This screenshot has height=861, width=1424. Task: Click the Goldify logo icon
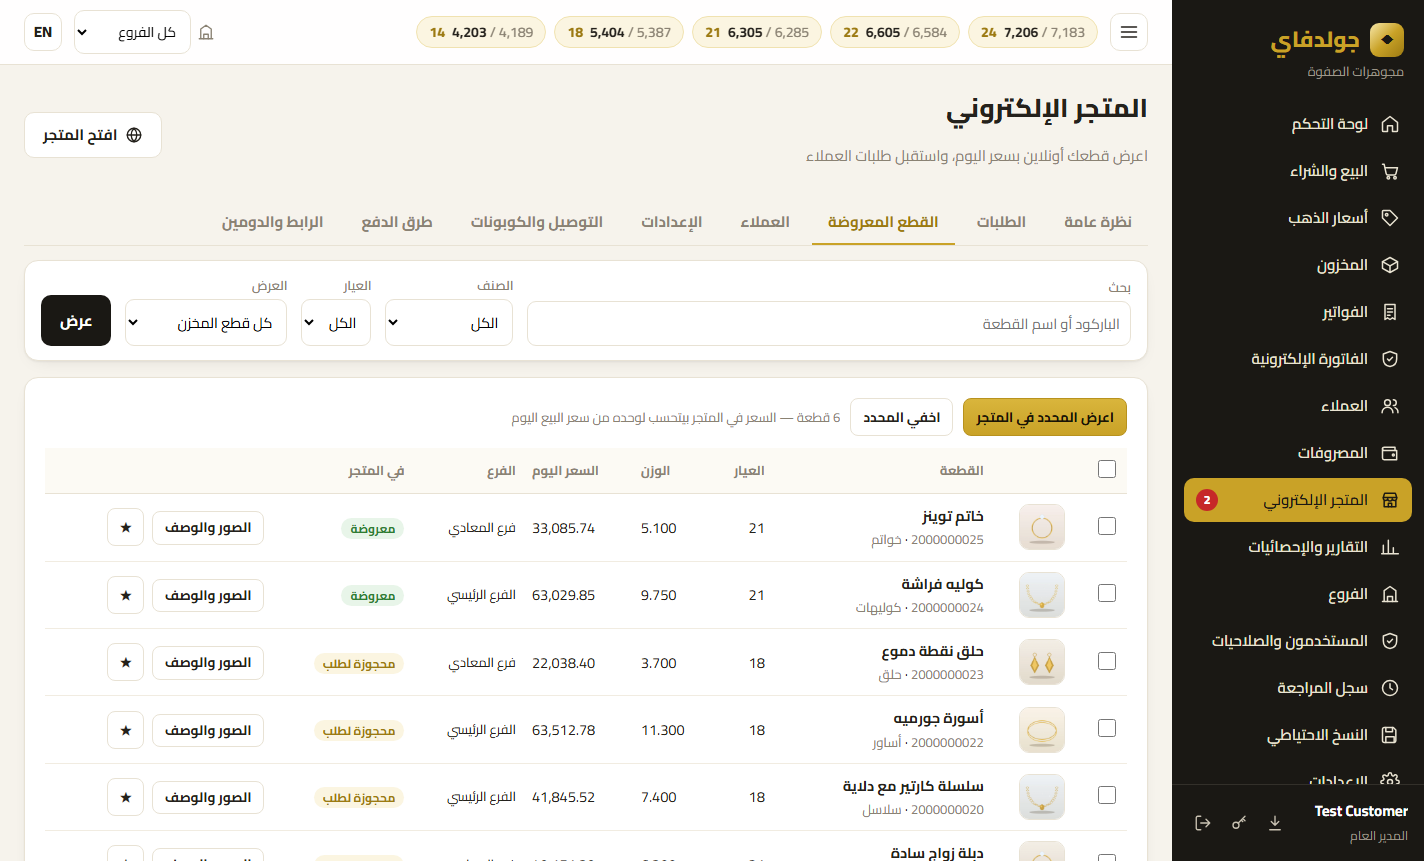coord(1386,40)
